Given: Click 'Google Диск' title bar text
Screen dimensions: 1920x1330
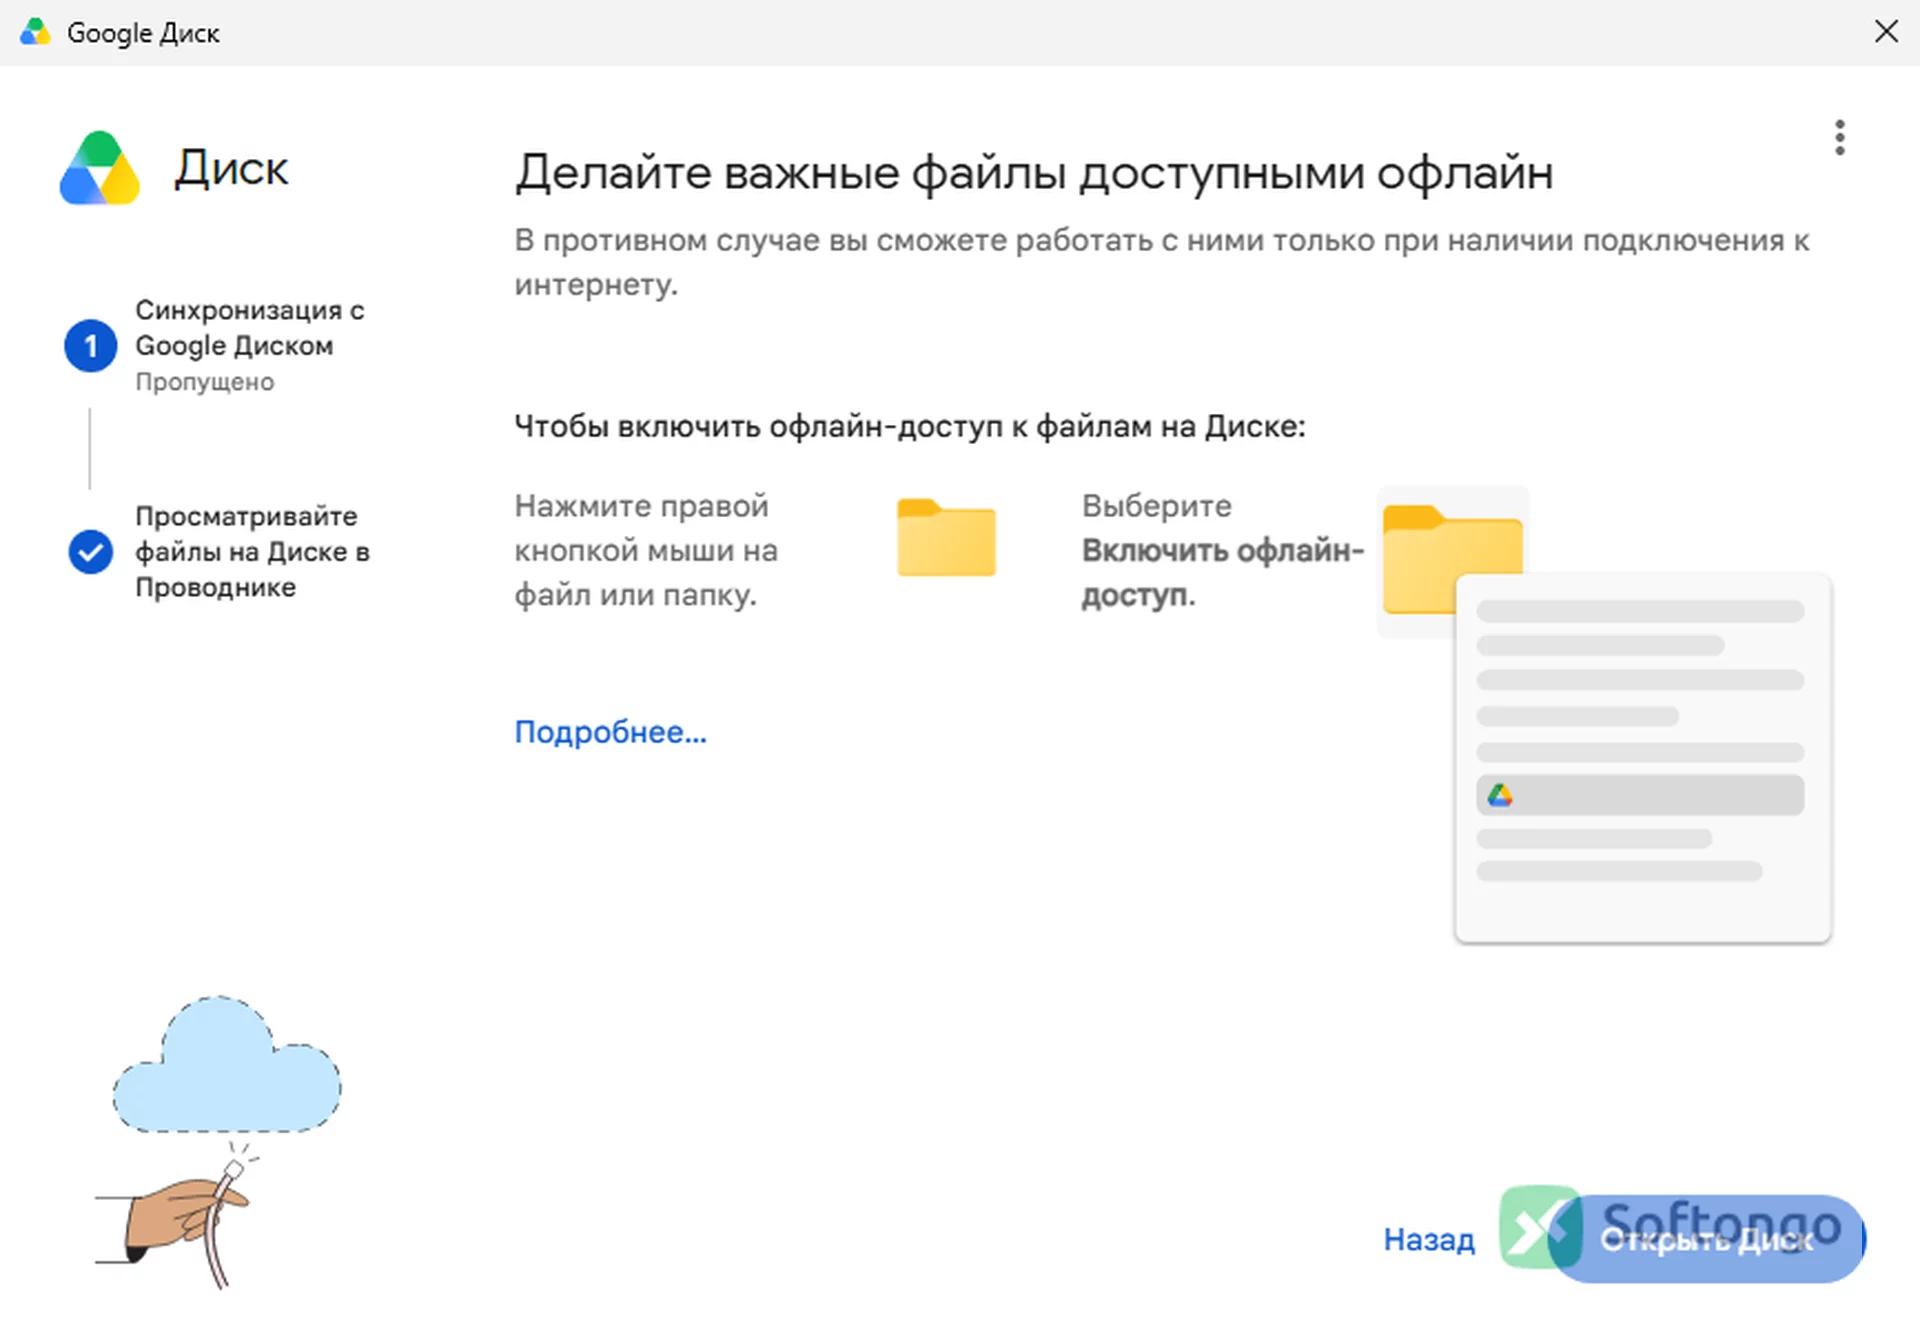Looking at the screenshot, I should (143, 33).
